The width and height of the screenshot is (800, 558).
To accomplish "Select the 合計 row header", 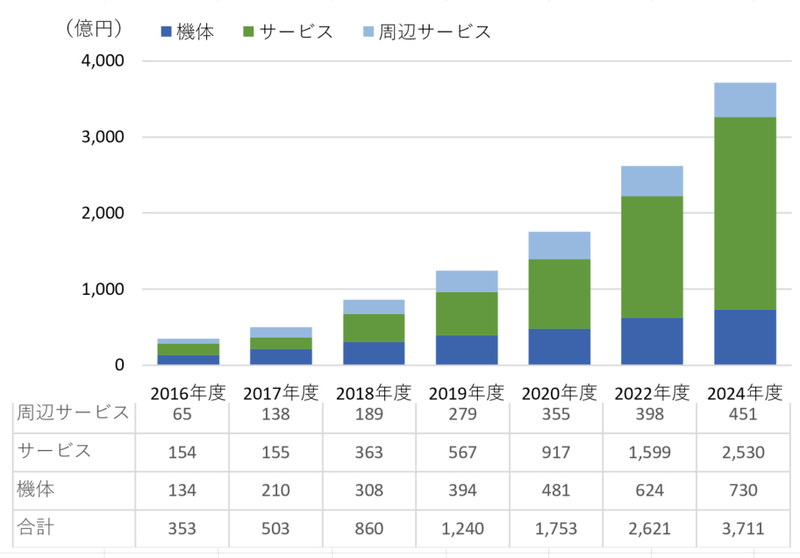I will (36, 528).
